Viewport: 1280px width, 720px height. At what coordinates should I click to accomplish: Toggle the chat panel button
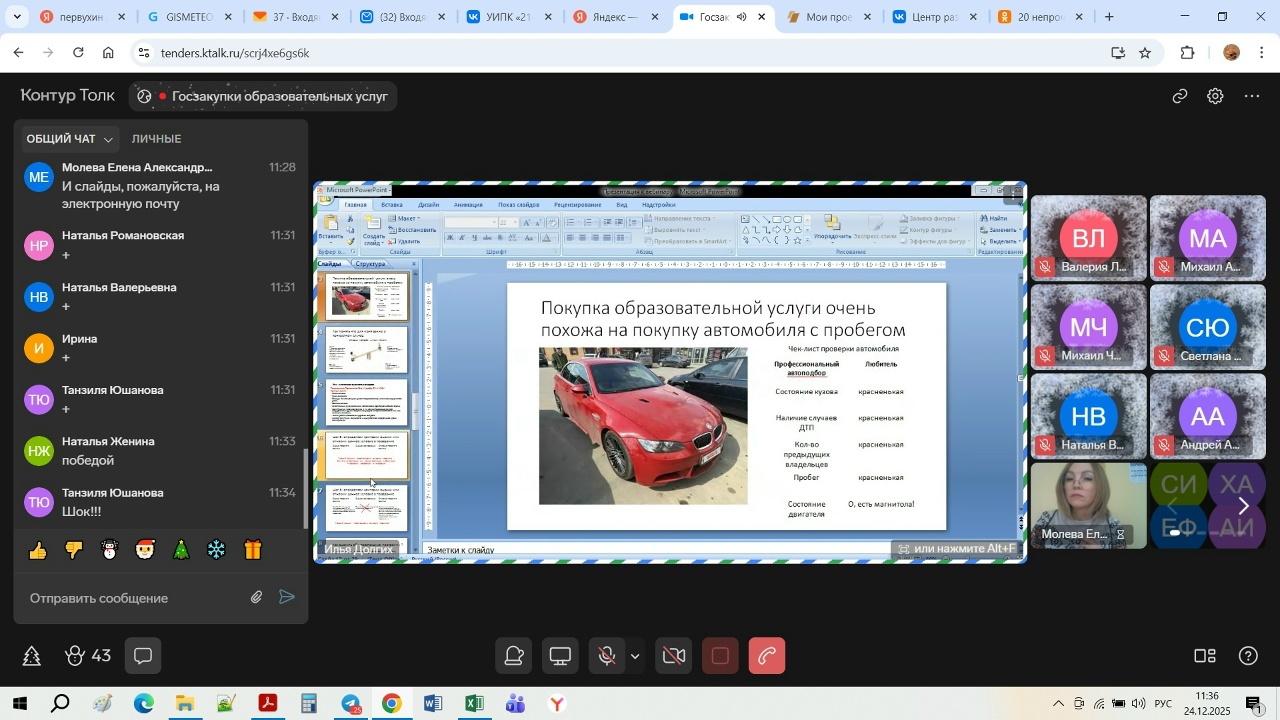point(143,657)
